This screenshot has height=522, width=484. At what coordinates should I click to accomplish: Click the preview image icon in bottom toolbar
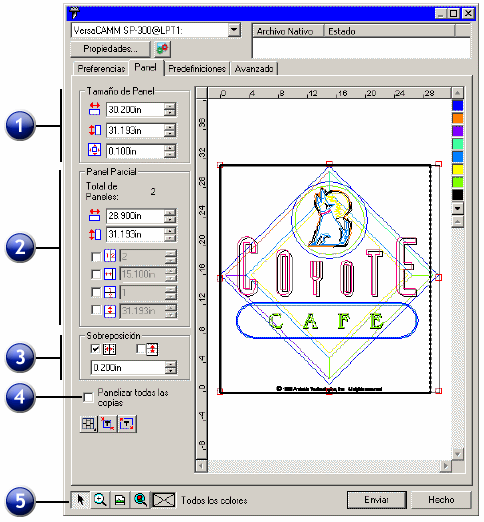[x=120, y=500]
